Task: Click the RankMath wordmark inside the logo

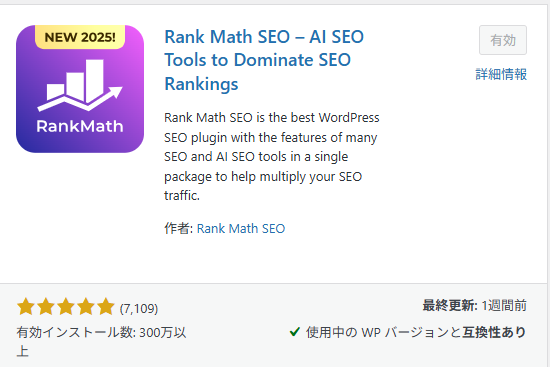Action: (80, 126)
